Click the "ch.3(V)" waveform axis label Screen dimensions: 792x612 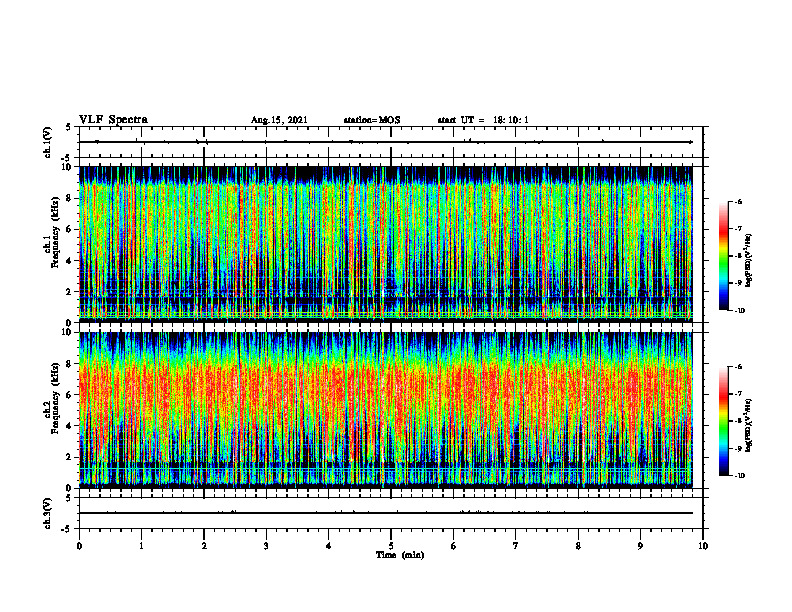(x=48, y=513)
